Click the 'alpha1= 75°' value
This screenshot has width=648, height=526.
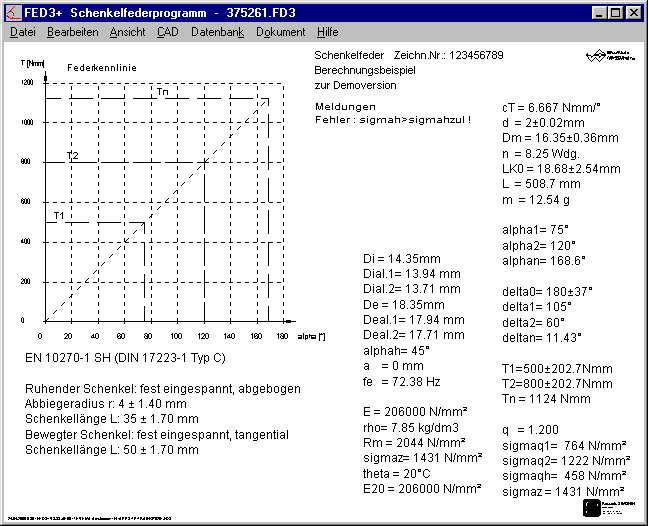(x=536, y=230)
